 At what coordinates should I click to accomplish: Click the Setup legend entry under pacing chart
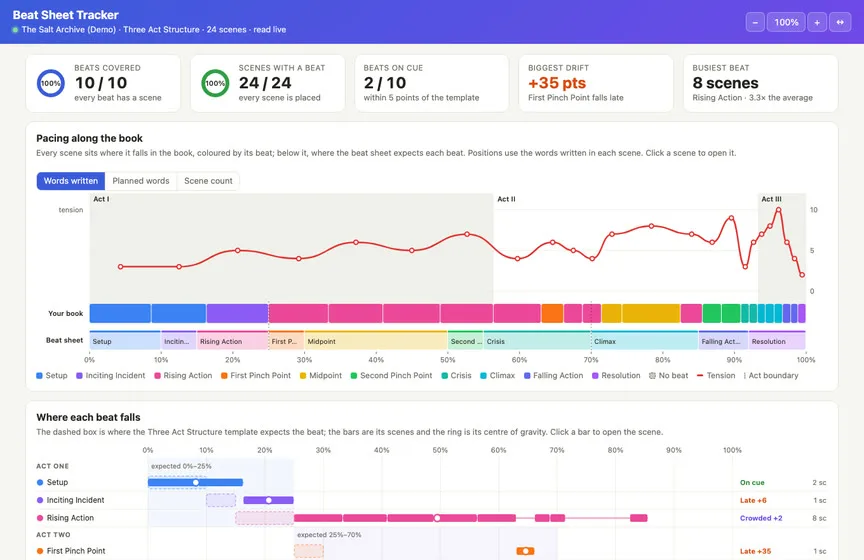[51, 375]
